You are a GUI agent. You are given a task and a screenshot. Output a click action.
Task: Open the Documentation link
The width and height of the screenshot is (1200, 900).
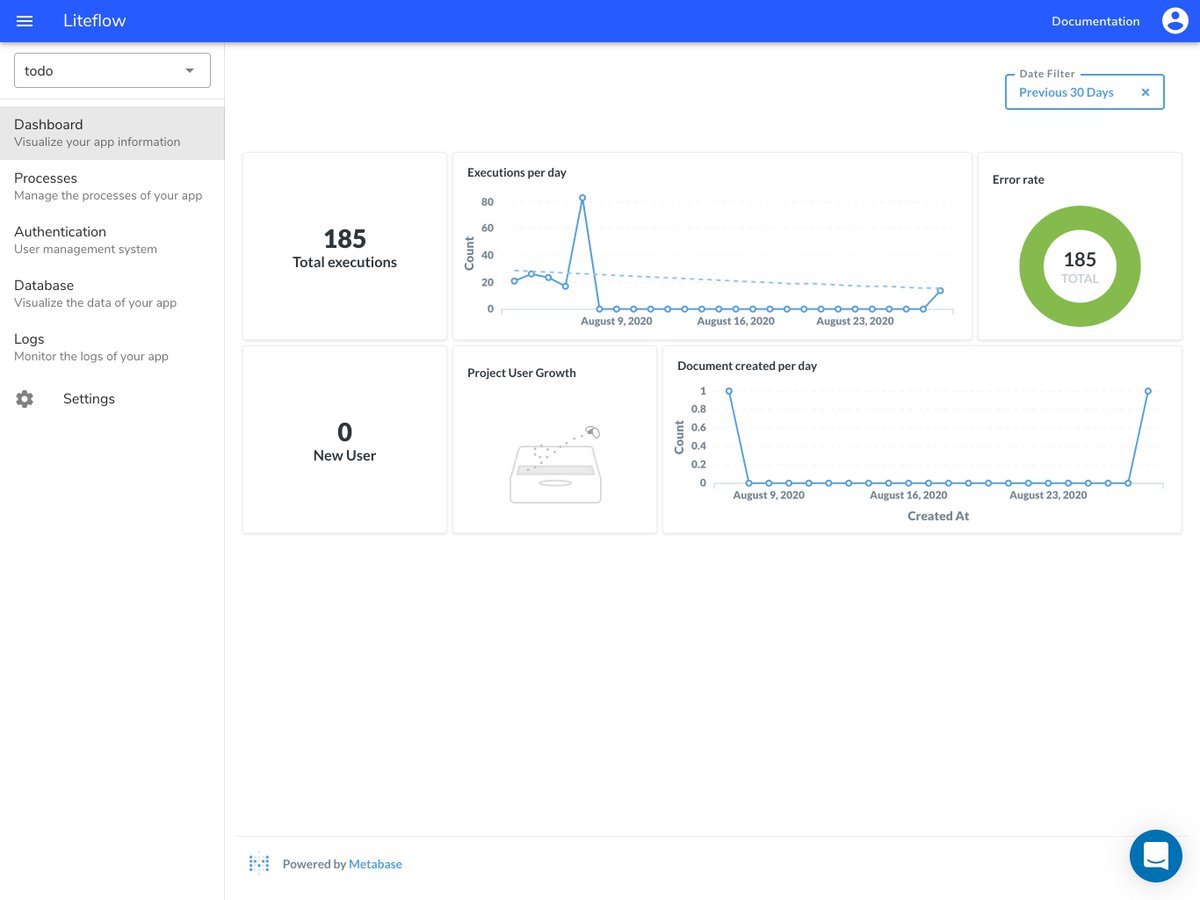pyautogui.click(x=1095, y=21)
